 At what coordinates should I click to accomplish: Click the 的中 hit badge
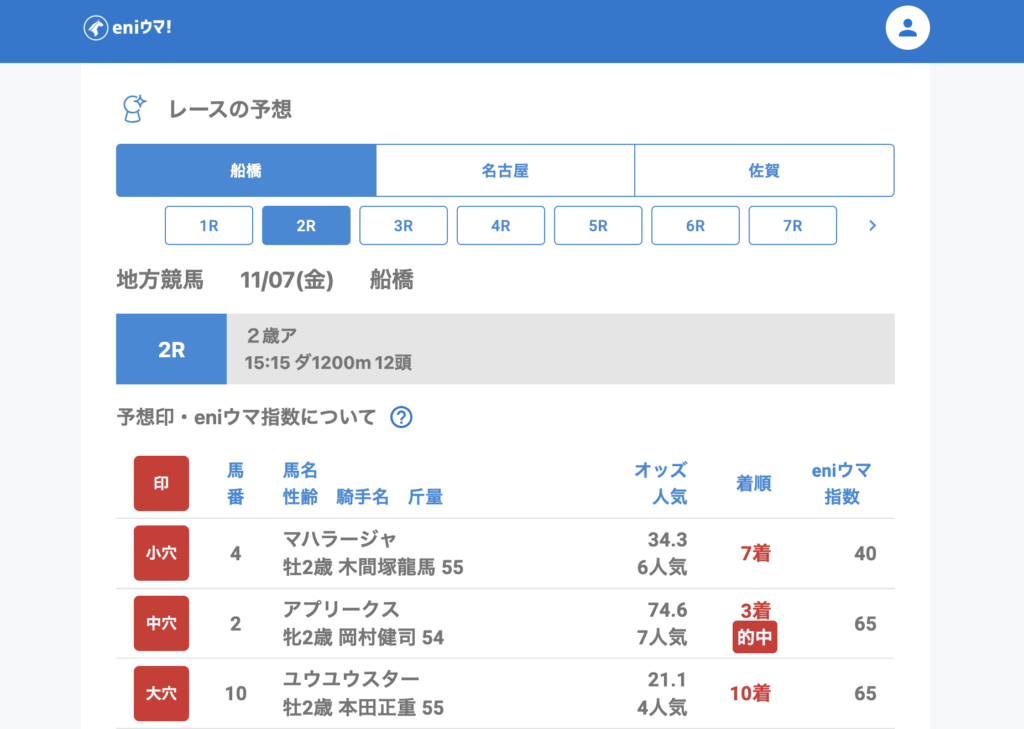pos(754,637)
